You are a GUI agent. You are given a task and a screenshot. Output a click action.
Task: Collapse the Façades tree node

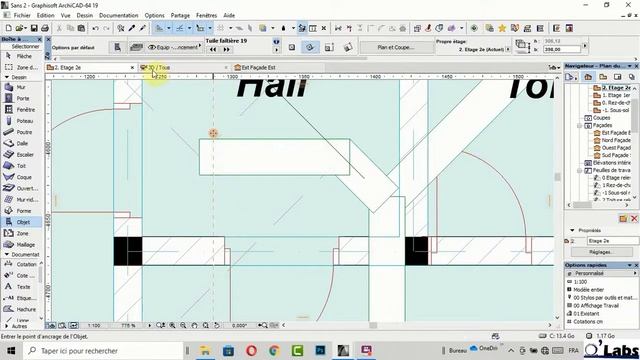point(580,125)
